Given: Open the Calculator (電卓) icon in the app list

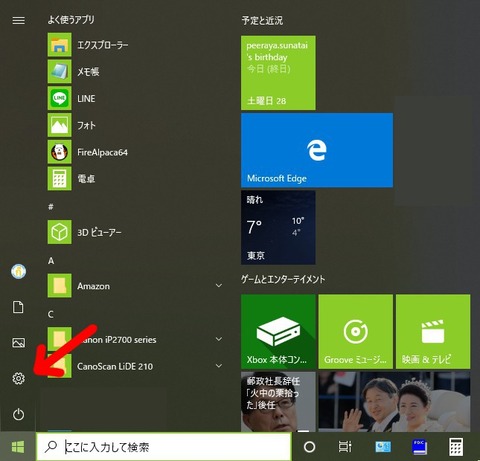Looking at the screenshot, I should pyautogui.click(x=59, y=179).
